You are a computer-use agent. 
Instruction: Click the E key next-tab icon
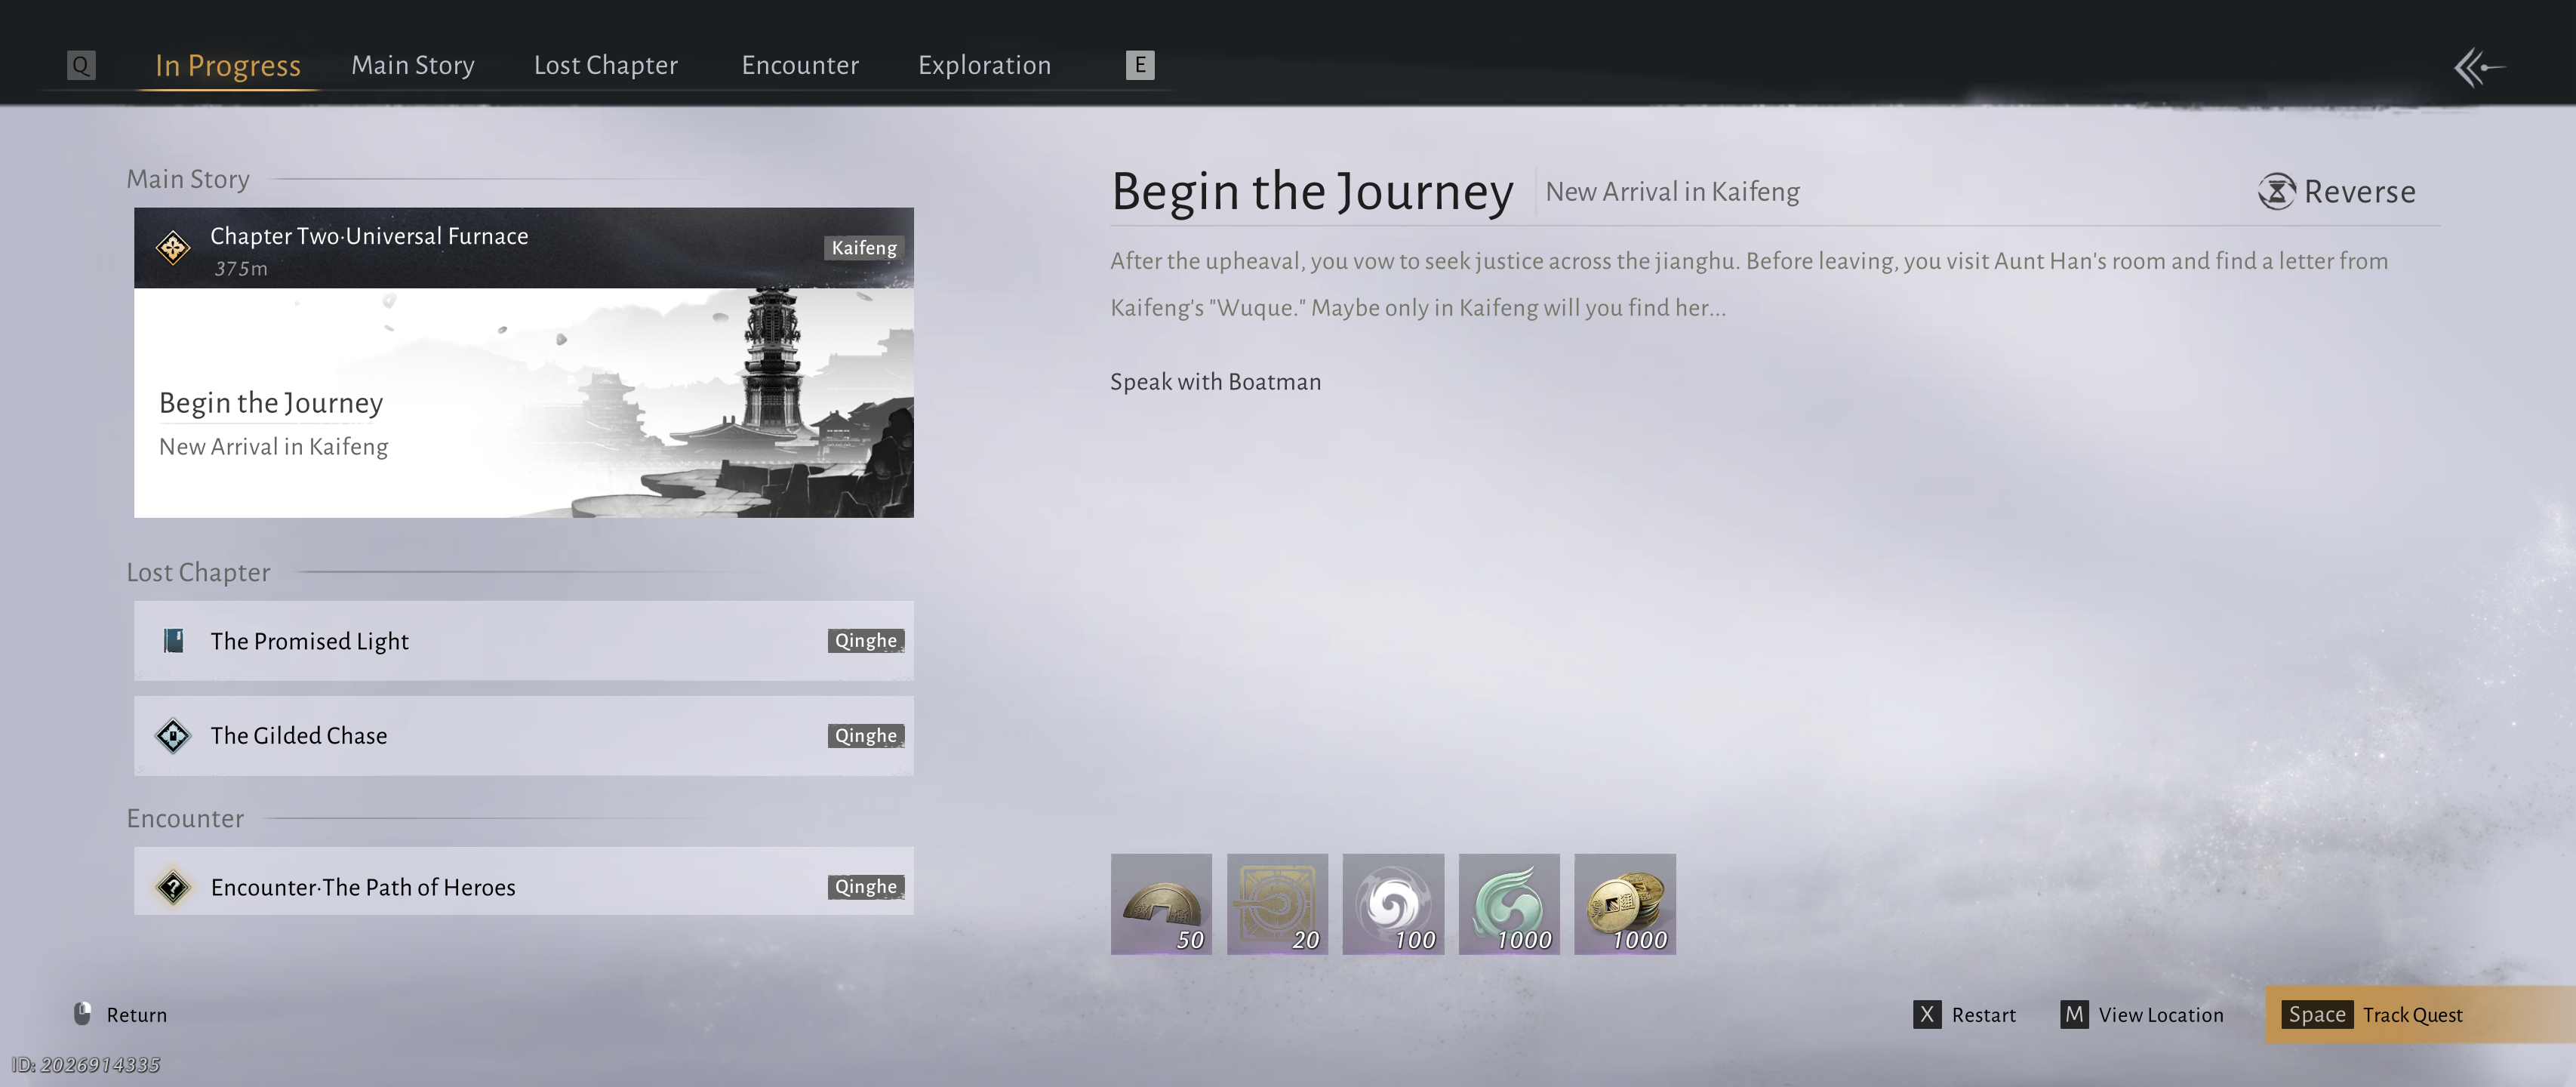point(1139,65)
